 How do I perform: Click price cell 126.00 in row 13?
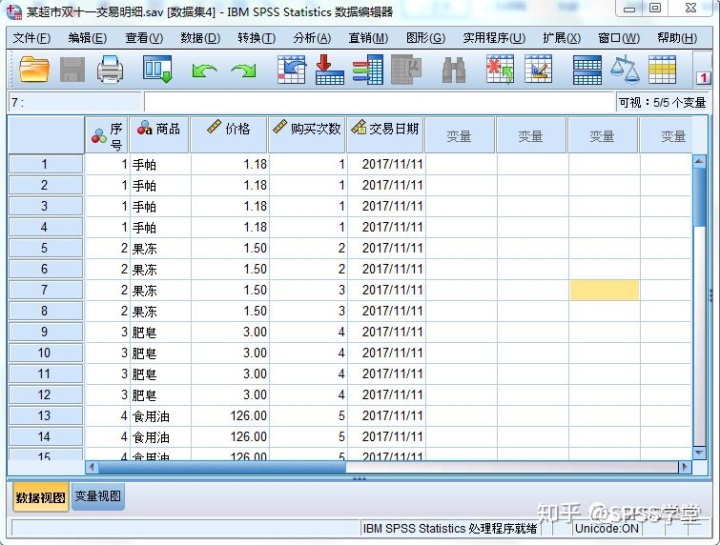[x=229, y=416]
